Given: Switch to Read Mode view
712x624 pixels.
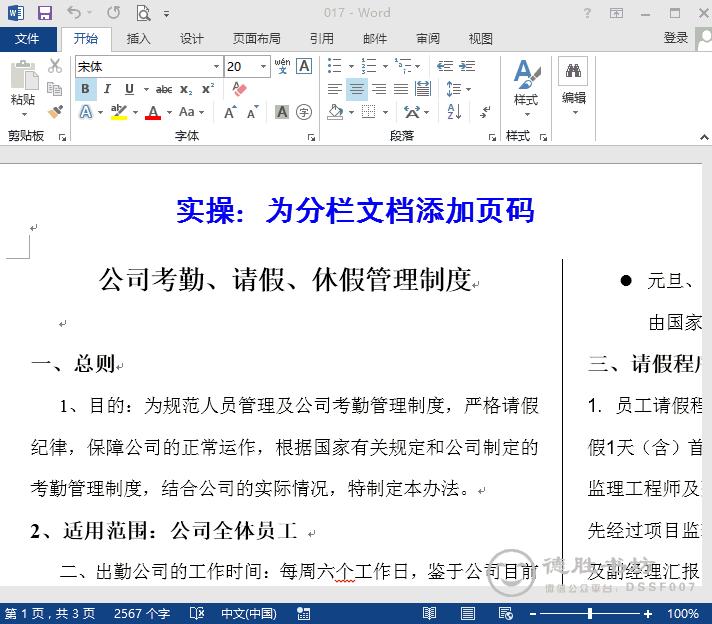Looking at the screenshot, I should [429, 614].
